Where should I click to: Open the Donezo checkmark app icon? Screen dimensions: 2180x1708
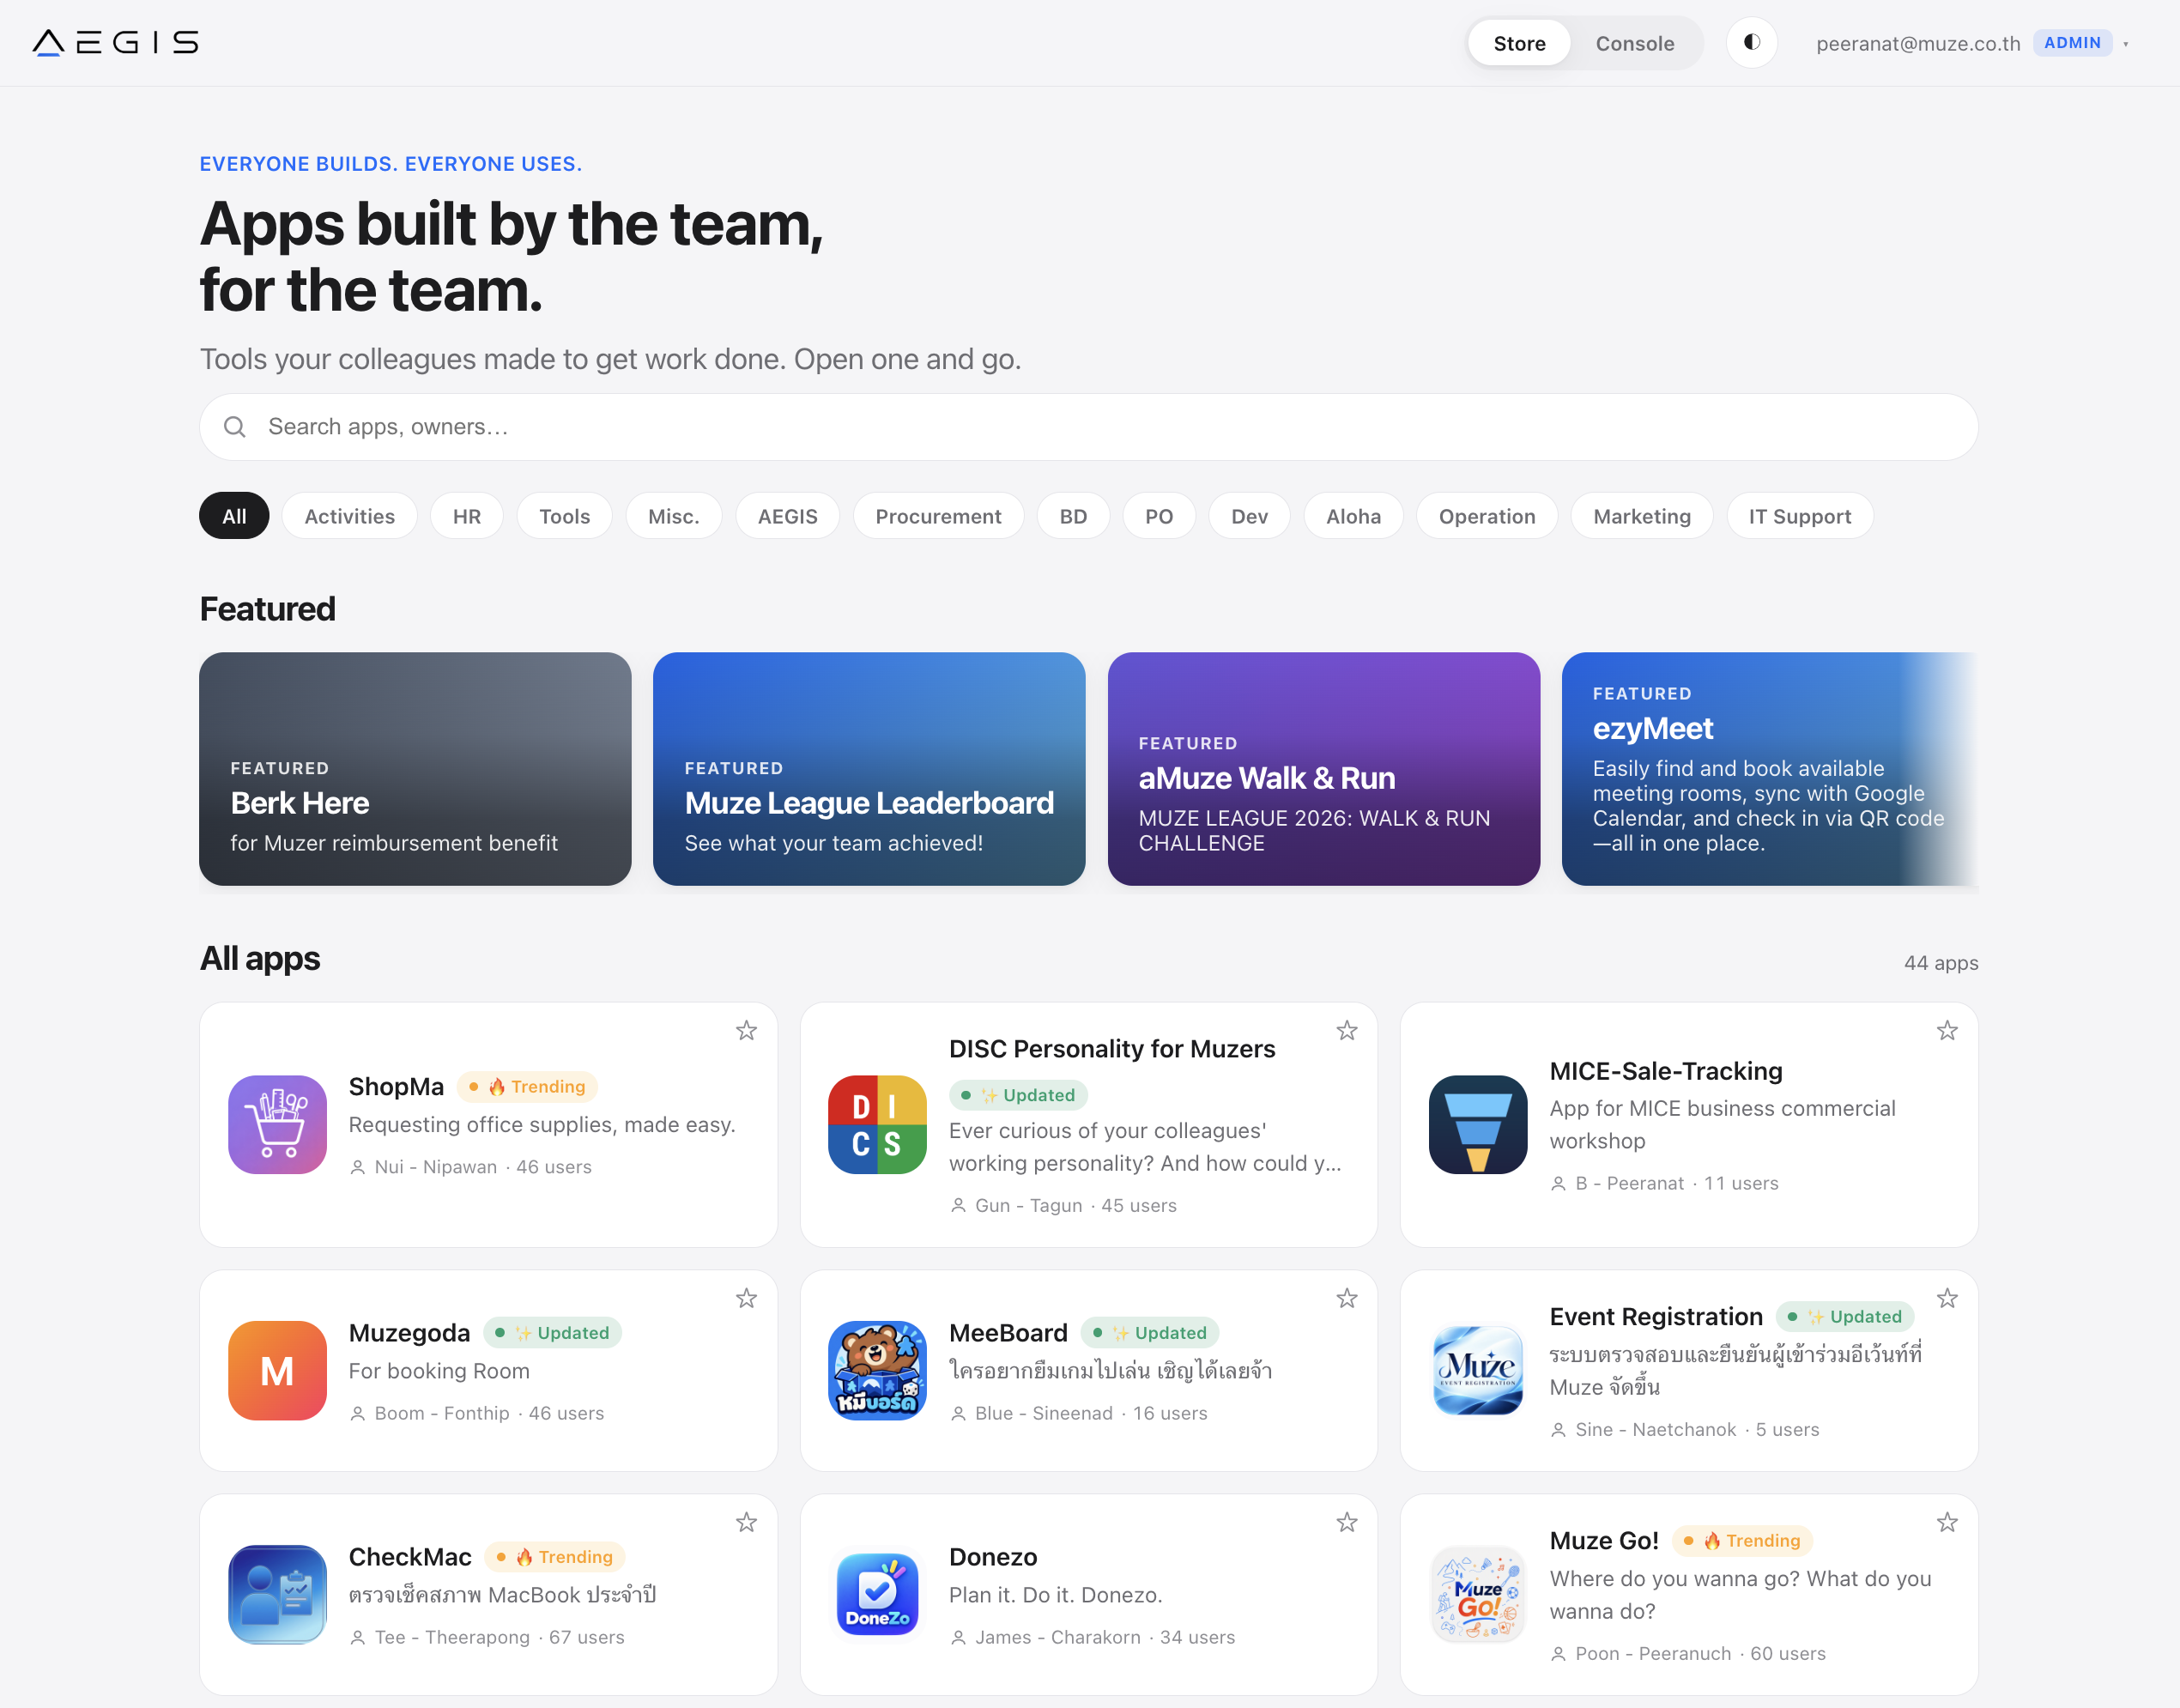pos(877,1594)
